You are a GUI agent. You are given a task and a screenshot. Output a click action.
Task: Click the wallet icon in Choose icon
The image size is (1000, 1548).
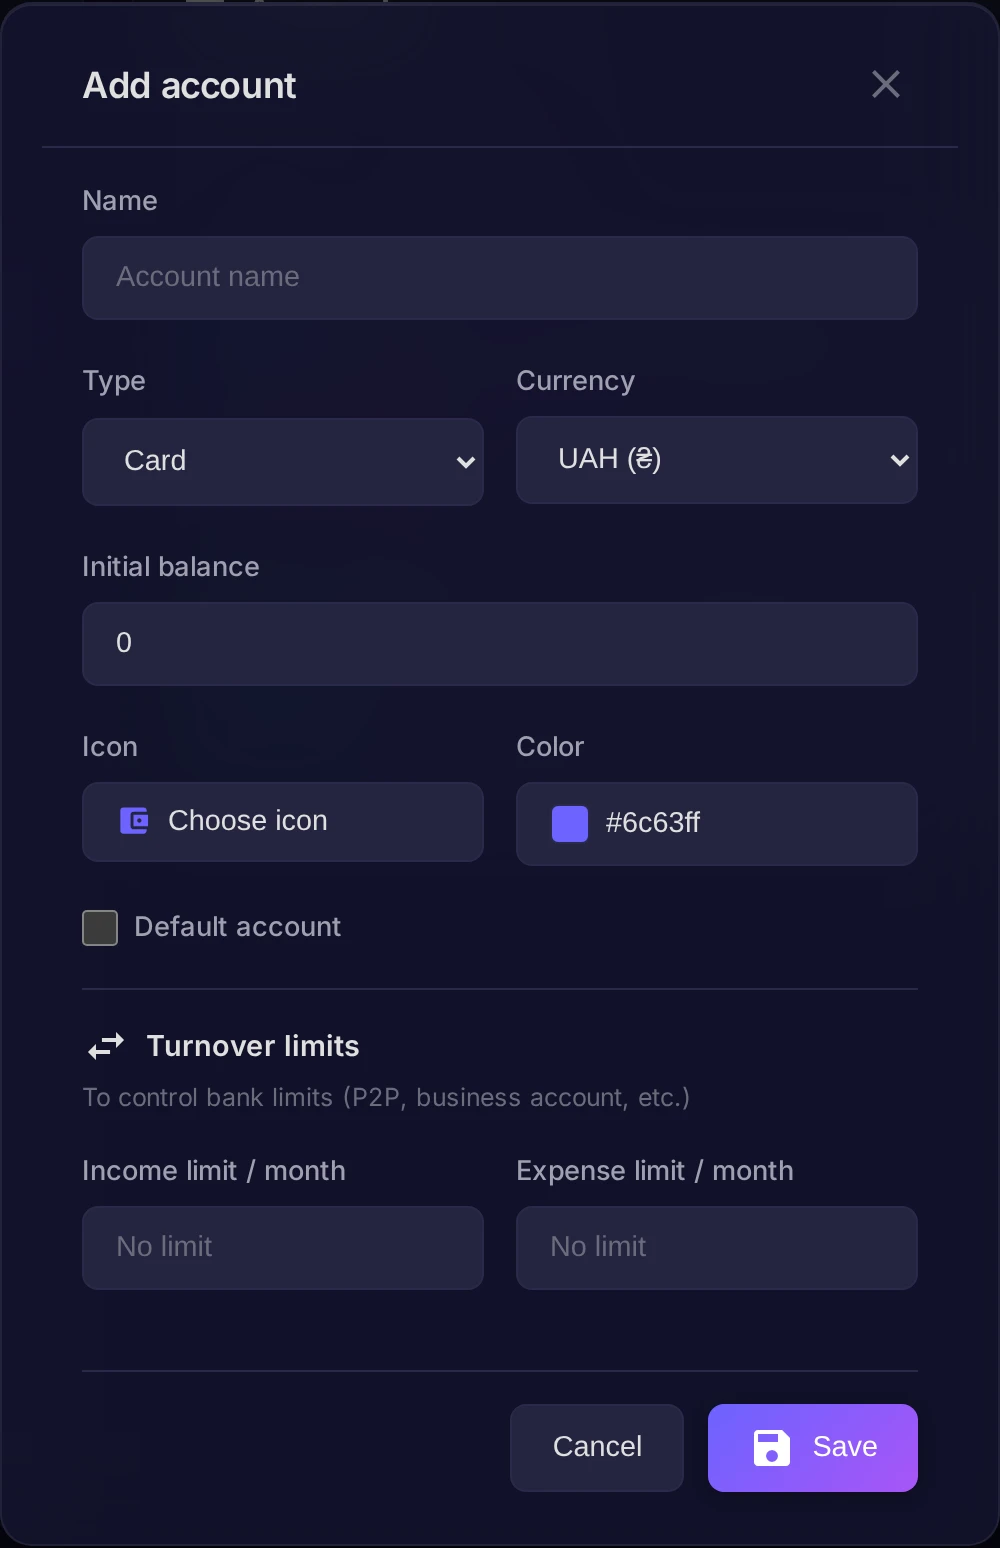tap(134, 821)
